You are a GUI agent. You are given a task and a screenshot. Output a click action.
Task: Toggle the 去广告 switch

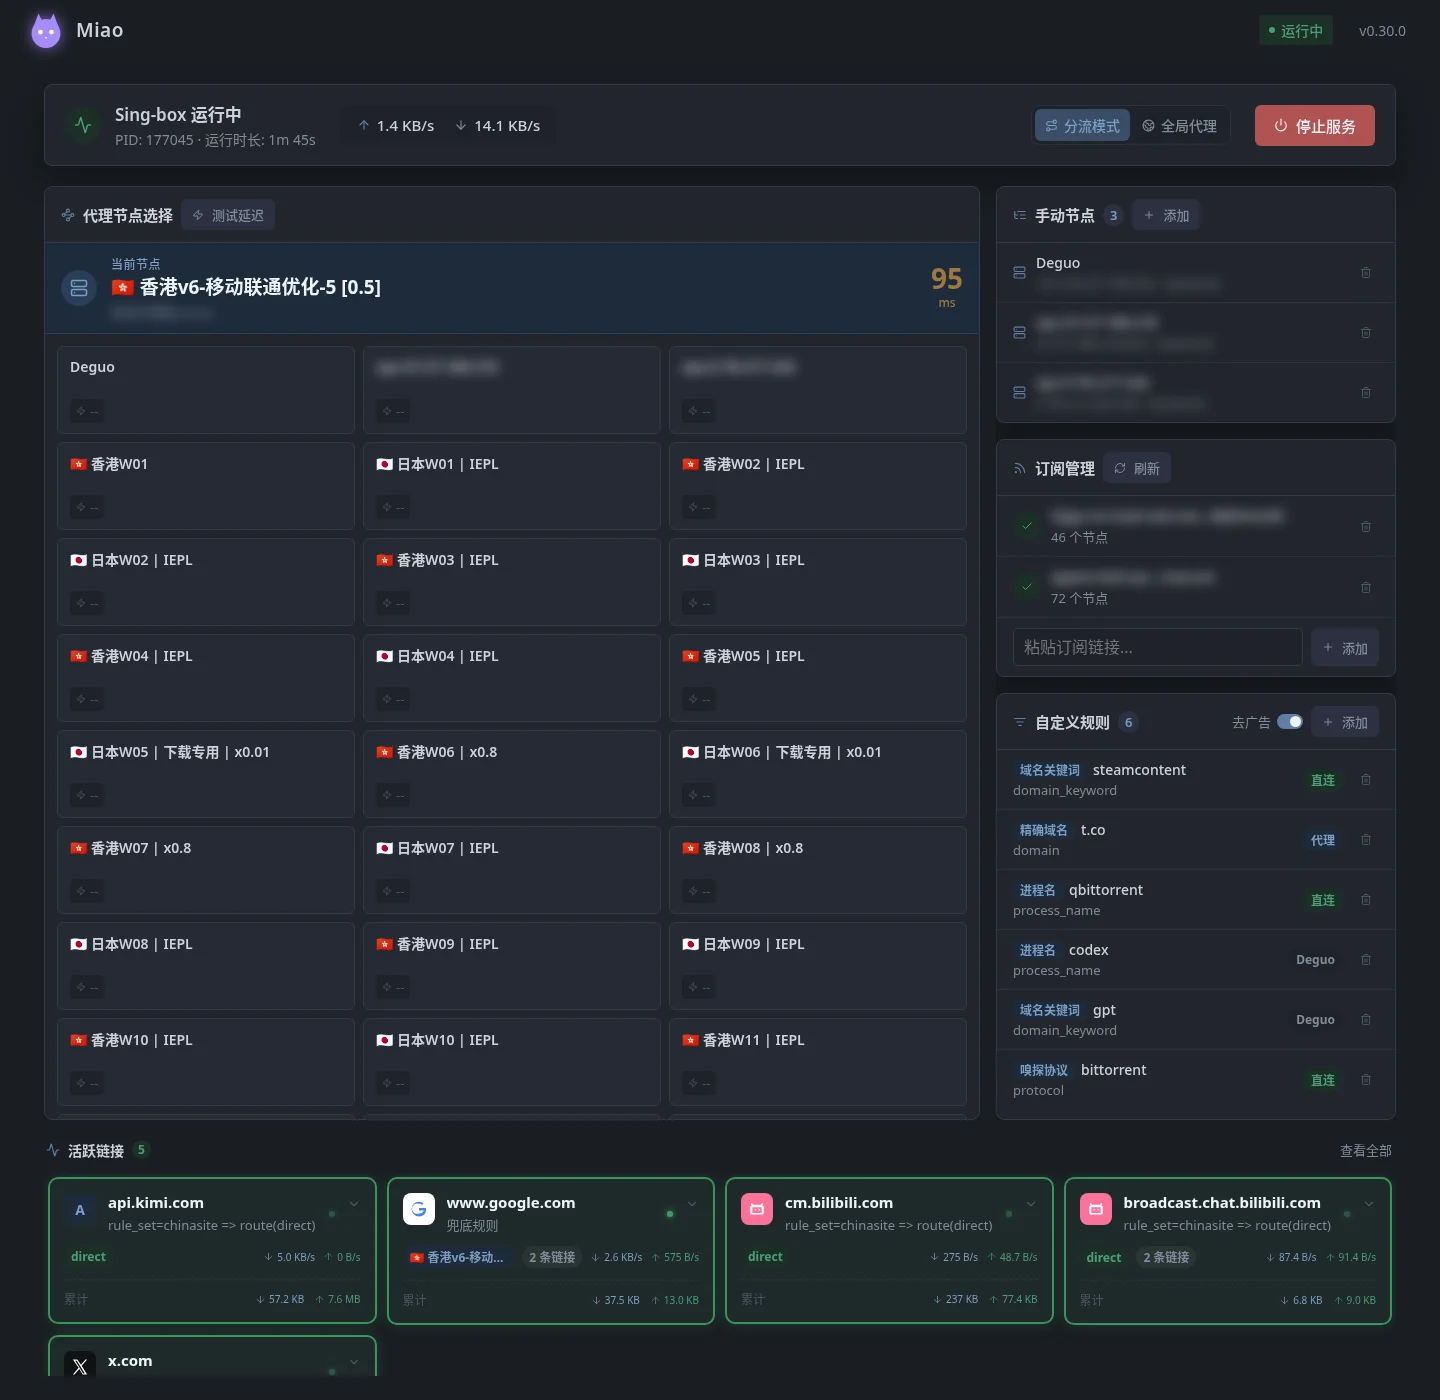[x=1290, y=722]
